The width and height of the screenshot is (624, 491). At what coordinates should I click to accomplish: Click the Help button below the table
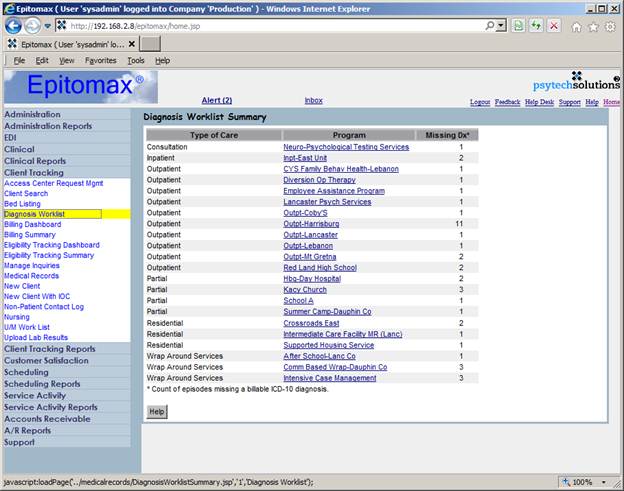pos(157,411)
